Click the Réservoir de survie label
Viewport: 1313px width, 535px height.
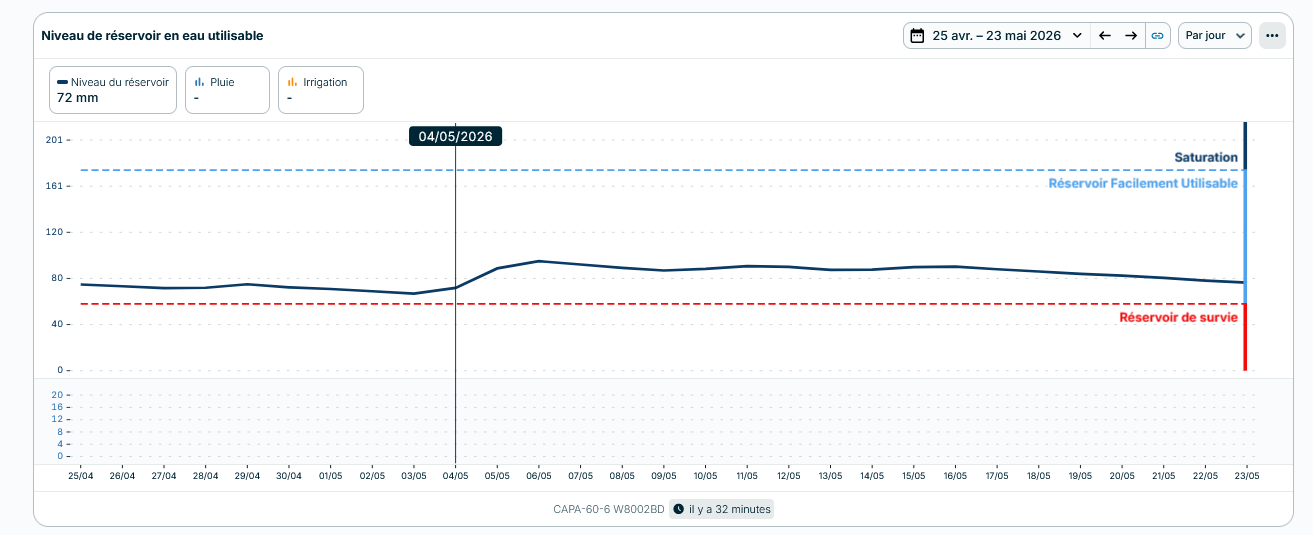coord(1179,318)
